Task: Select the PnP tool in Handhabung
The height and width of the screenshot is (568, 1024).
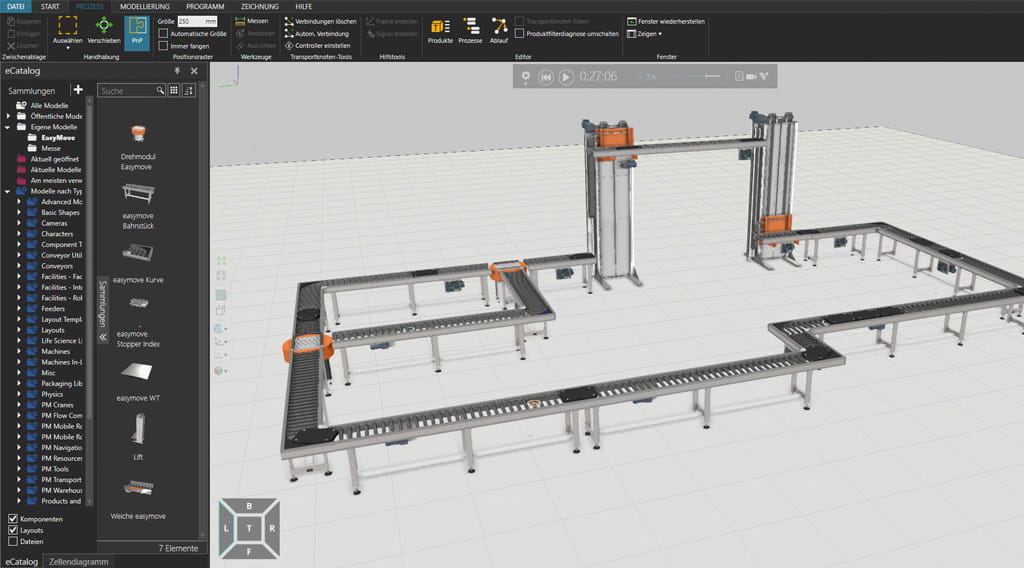Action: (137, 31)
